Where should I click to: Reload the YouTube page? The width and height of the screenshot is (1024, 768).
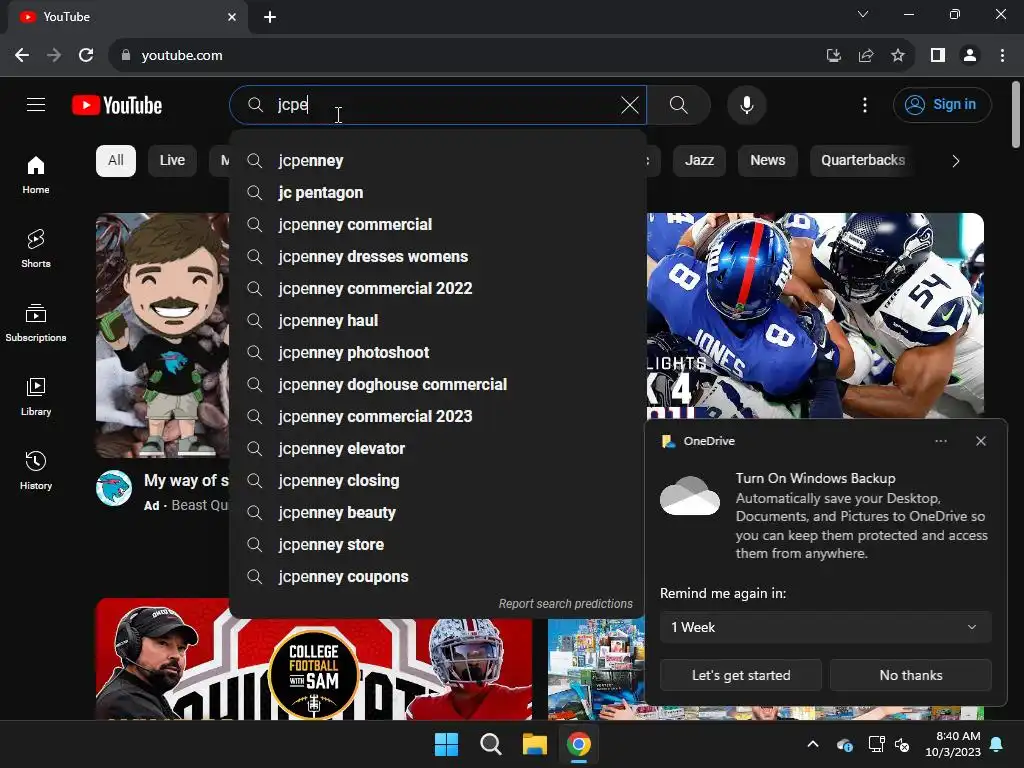pos(86,56)
